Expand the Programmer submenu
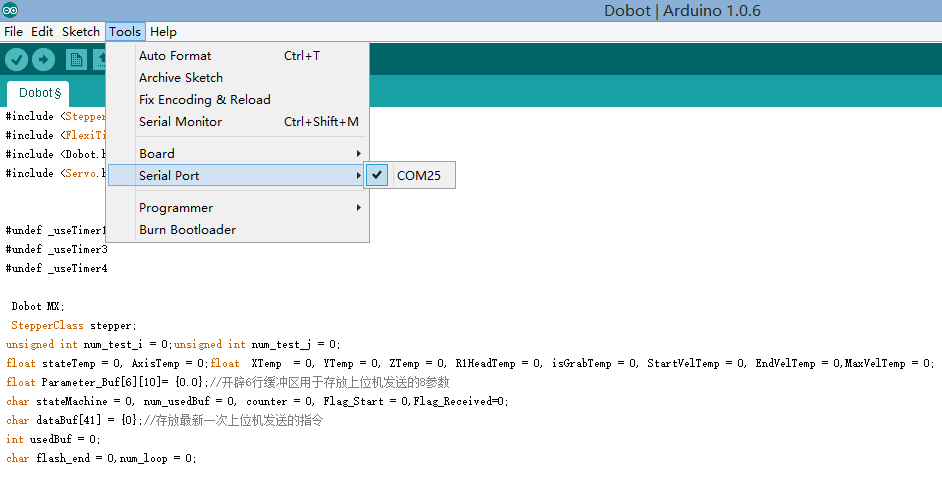 pyautogui.click(x=238, y=208)
